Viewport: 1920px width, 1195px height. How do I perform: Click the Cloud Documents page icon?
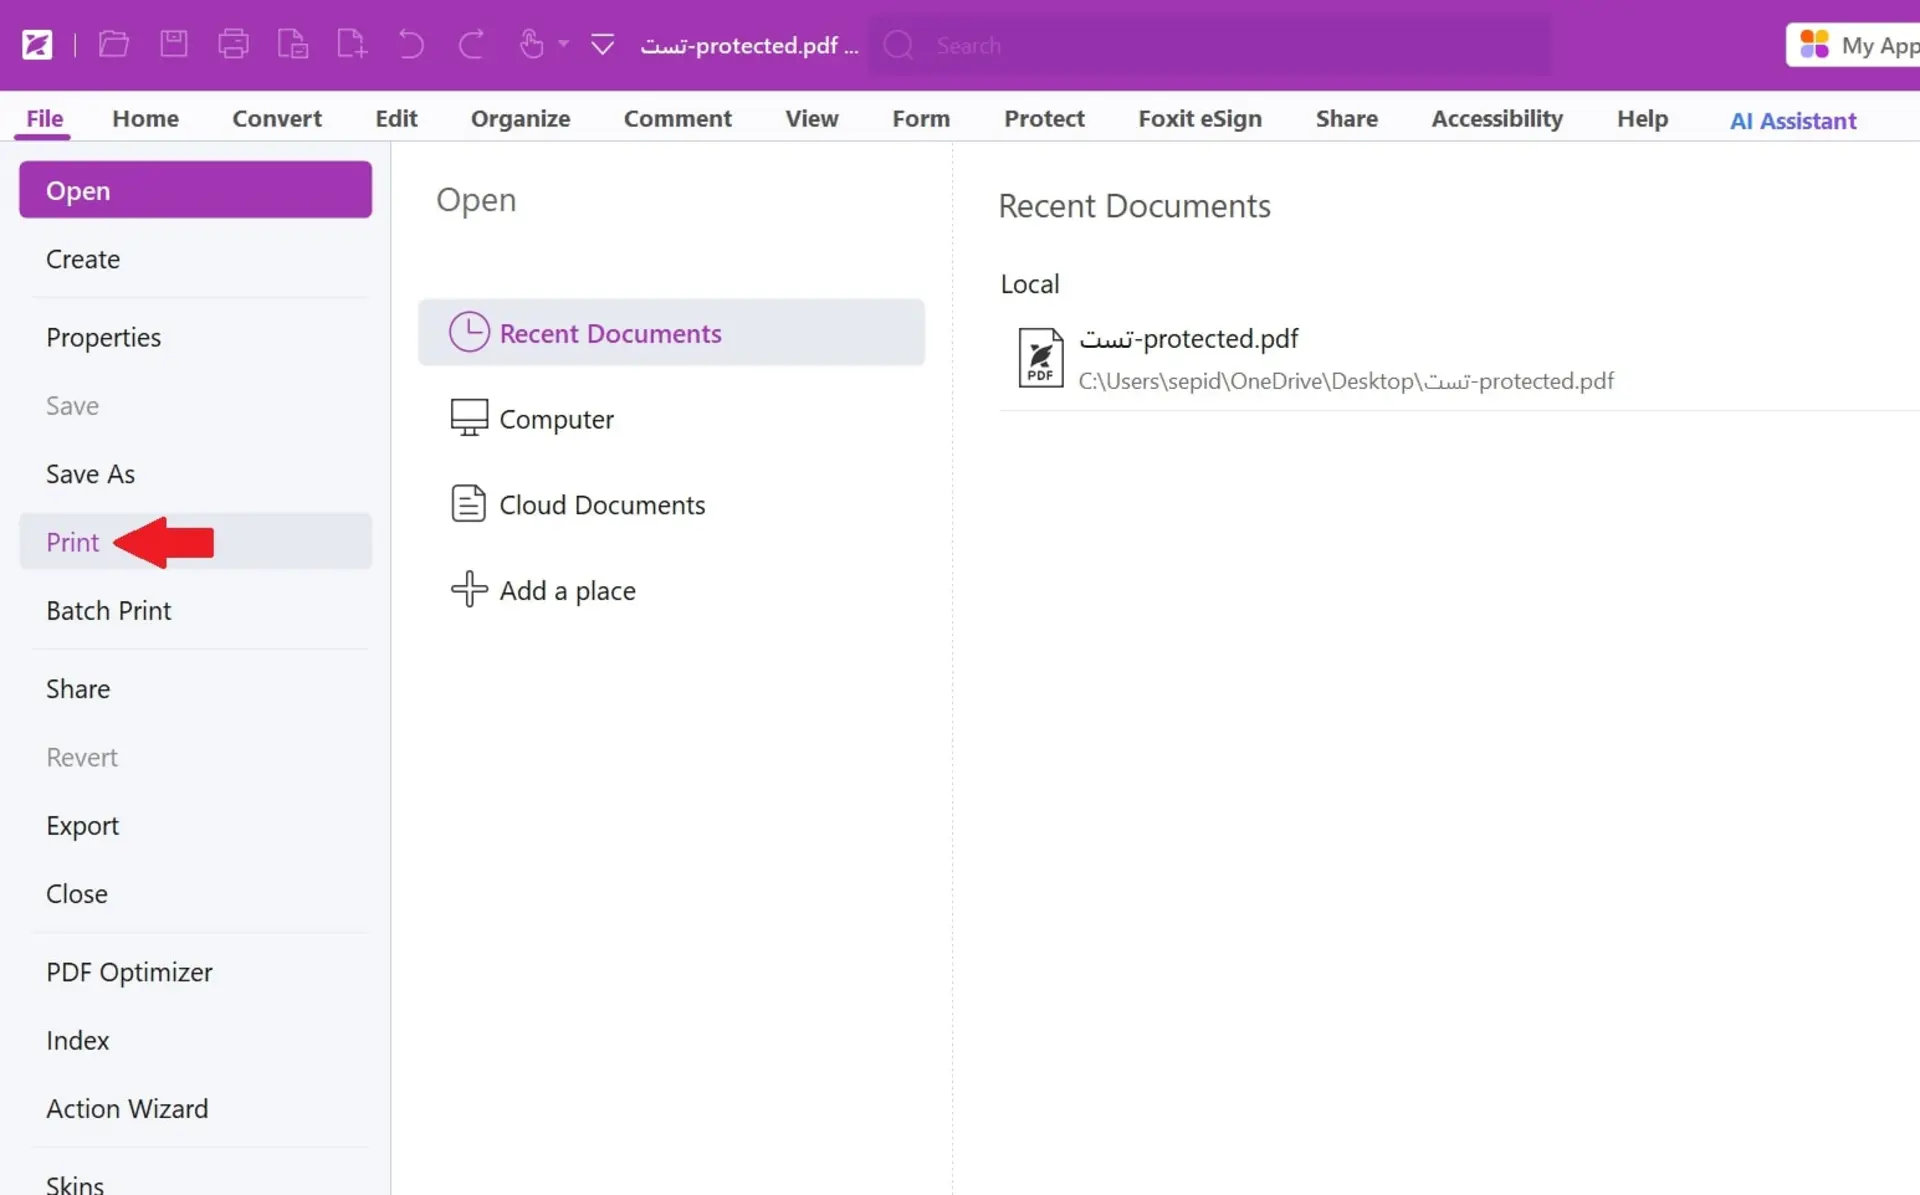coord(468,503)
